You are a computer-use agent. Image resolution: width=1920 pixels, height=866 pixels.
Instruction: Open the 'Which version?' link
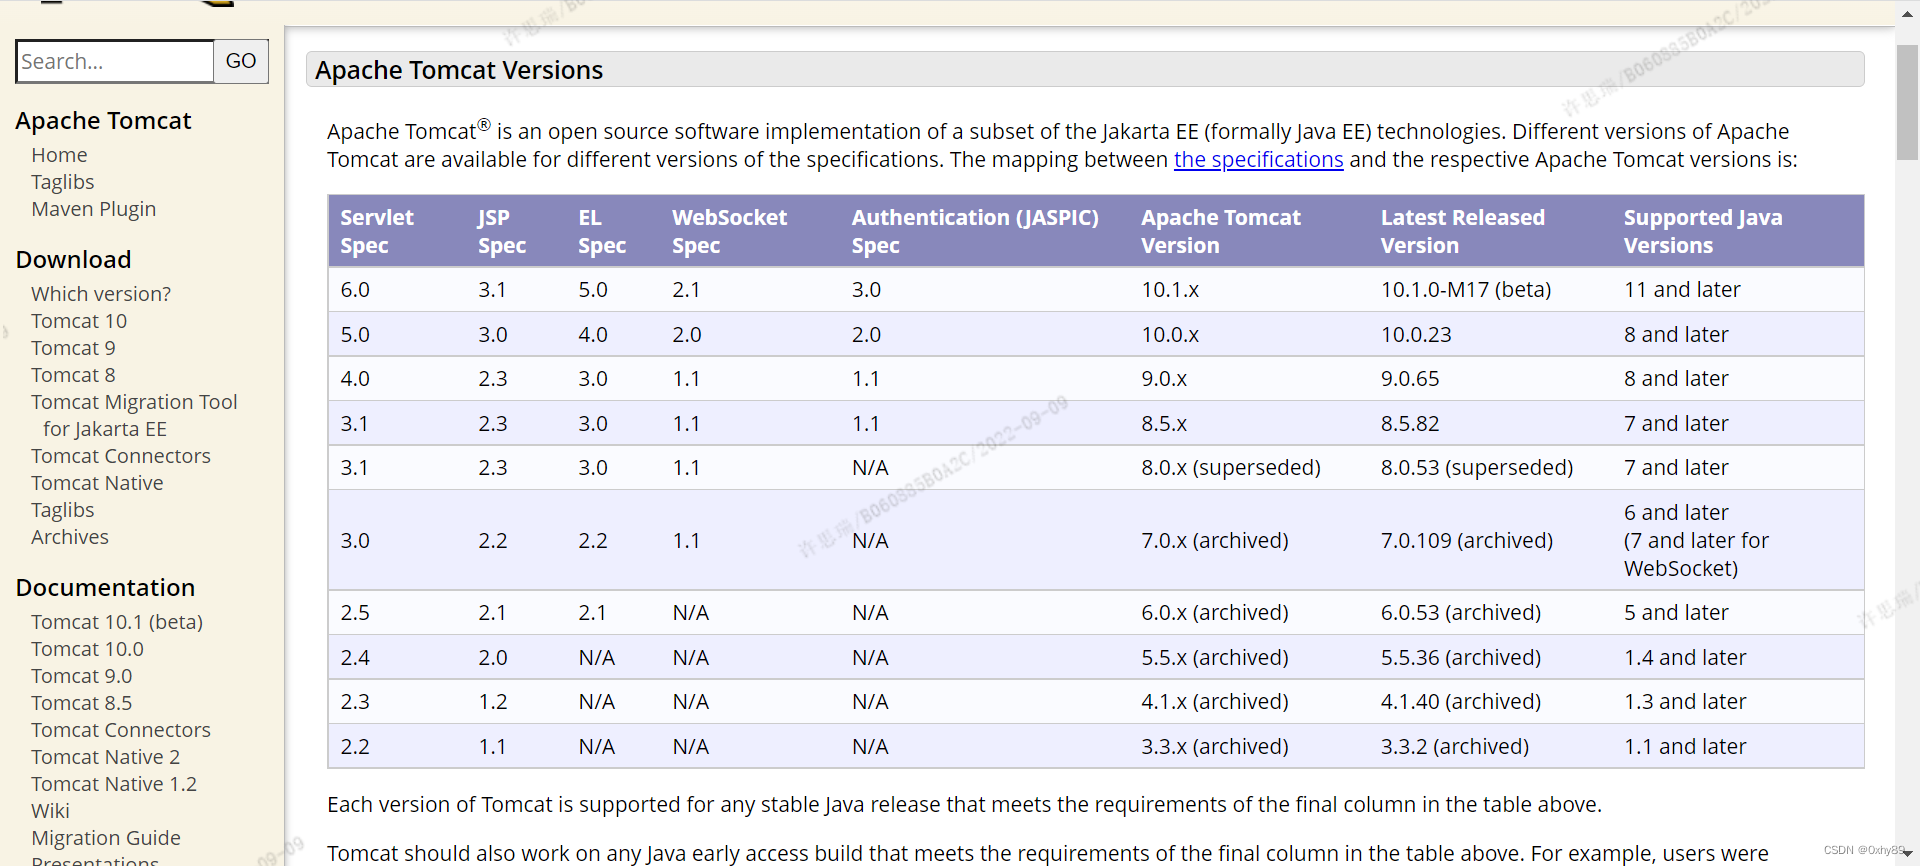tap(101, 294)
